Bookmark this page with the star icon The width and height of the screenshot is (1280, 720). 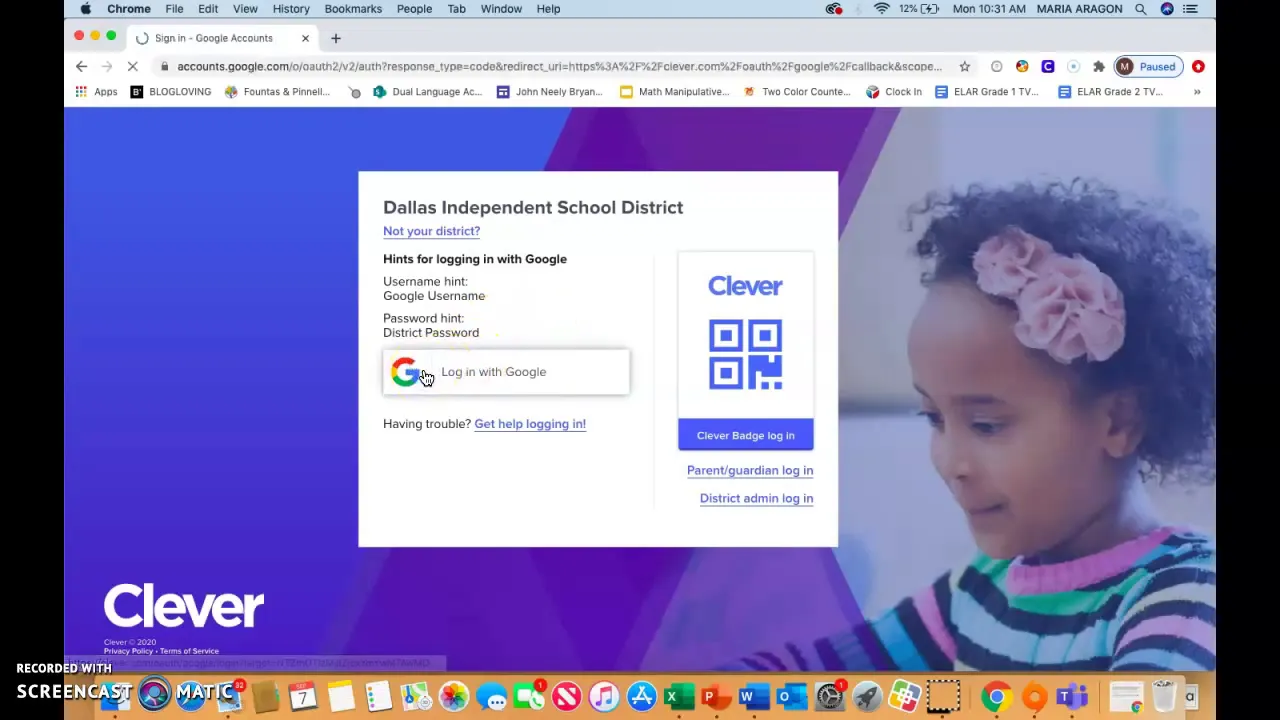(964, 66)
